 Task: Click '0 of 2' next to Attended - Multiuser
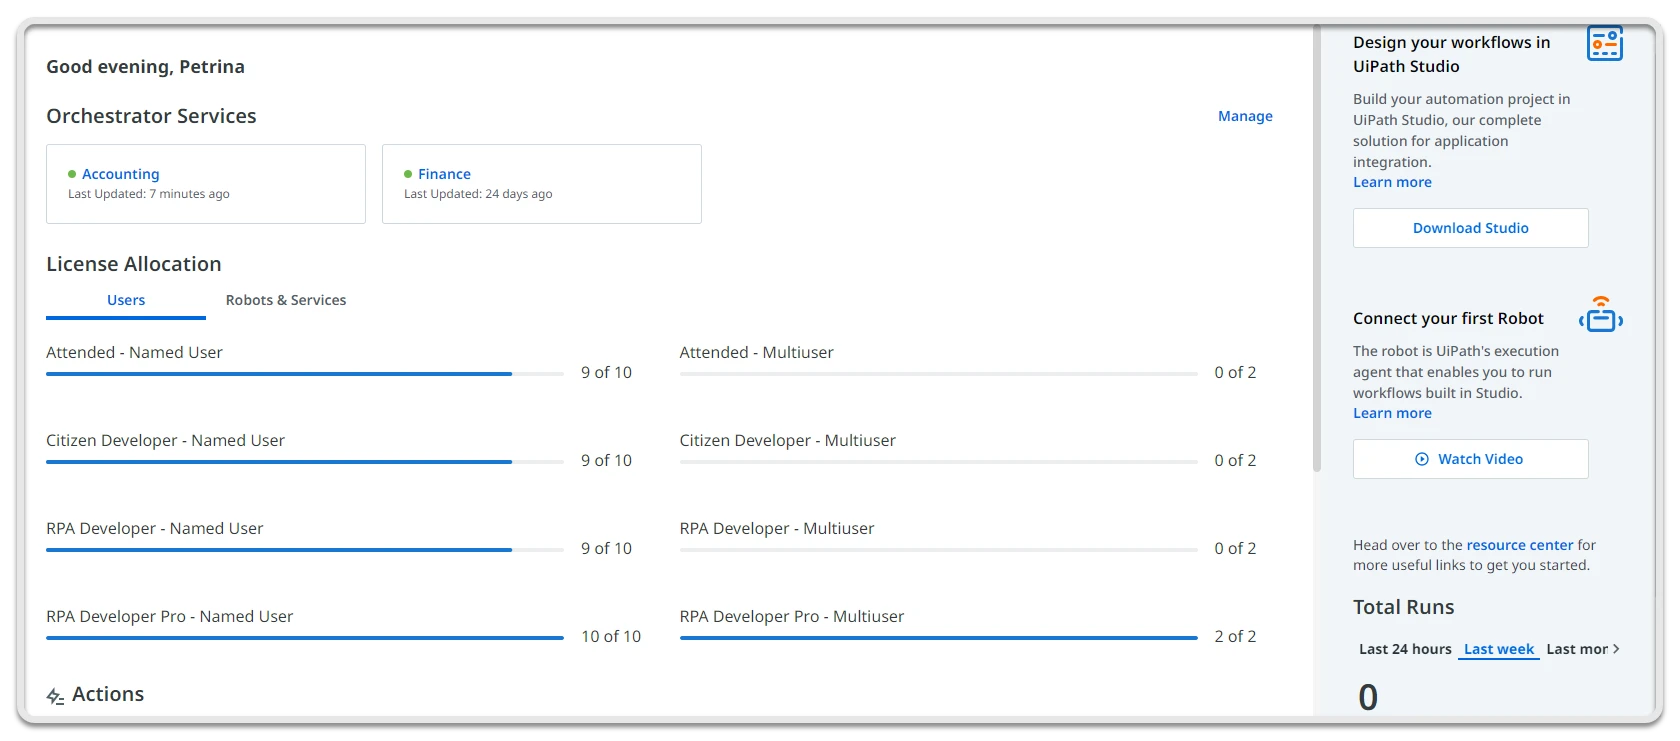[x=1235, y=372]
